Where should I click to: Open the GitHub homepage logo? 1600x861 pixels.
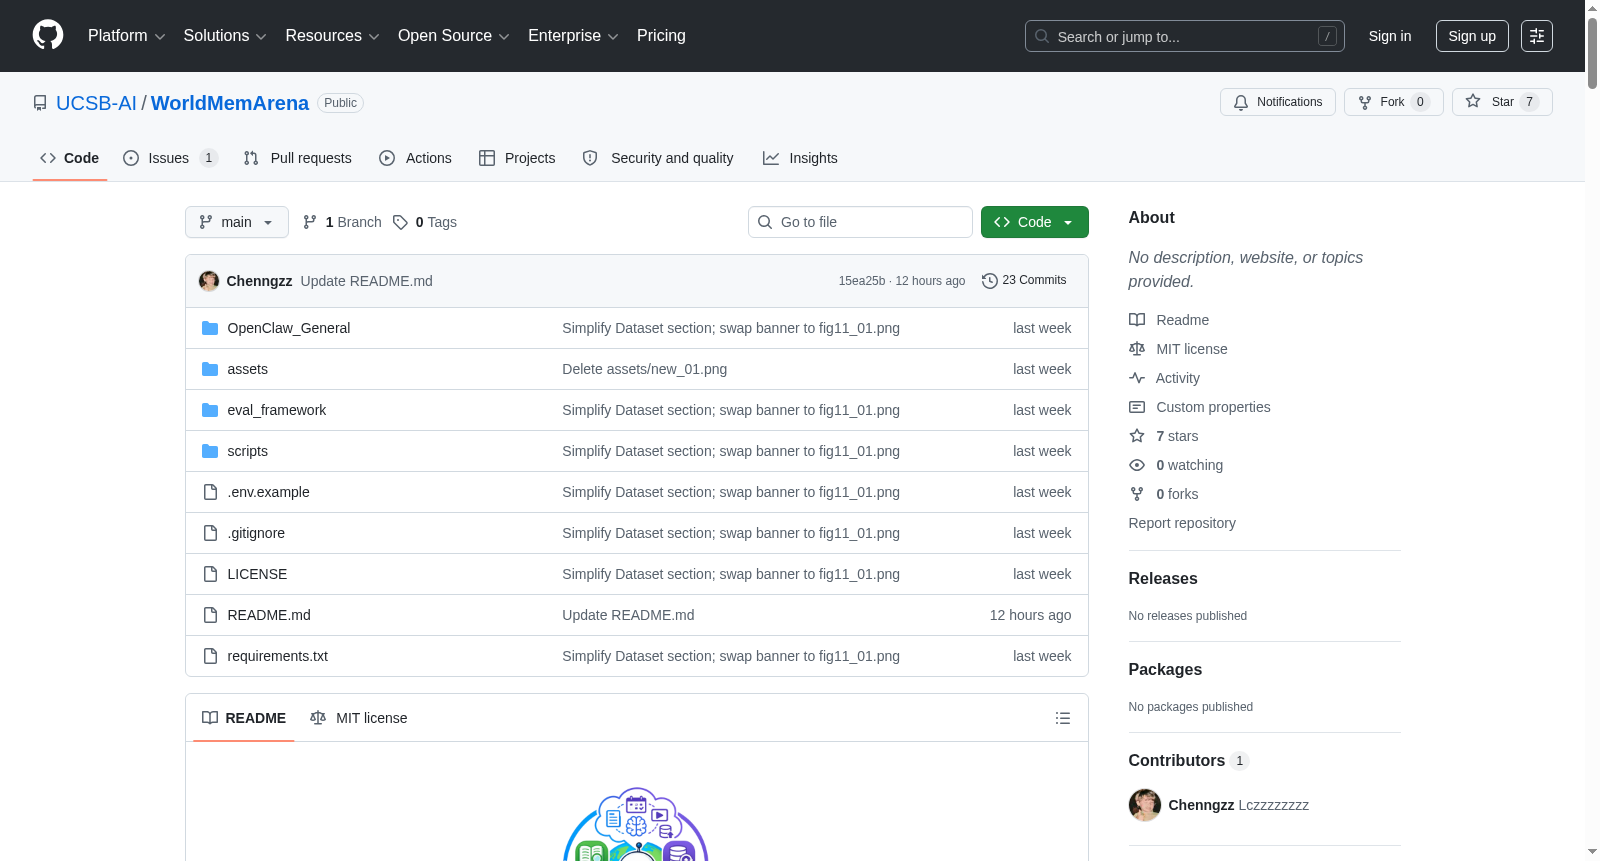point(48,36)
